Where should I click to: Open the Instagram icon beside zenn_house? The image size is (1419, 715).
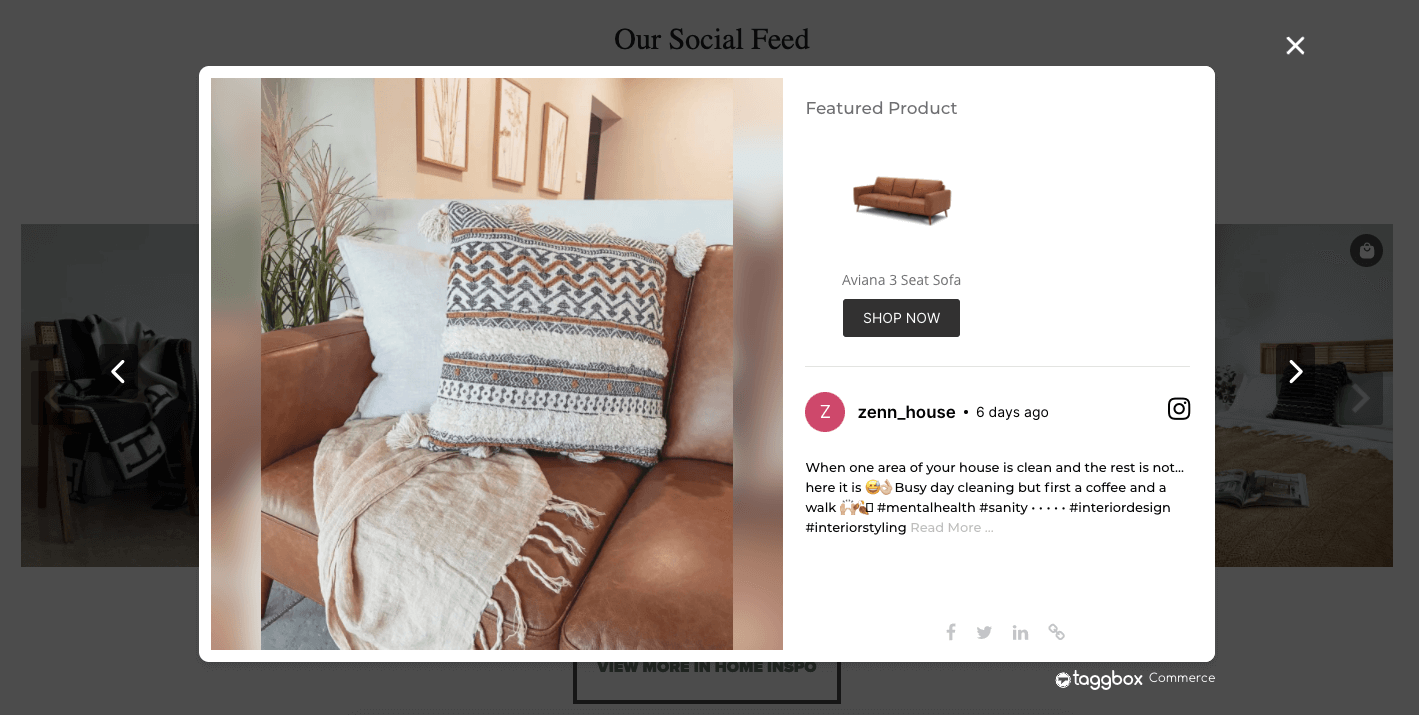1179,409
